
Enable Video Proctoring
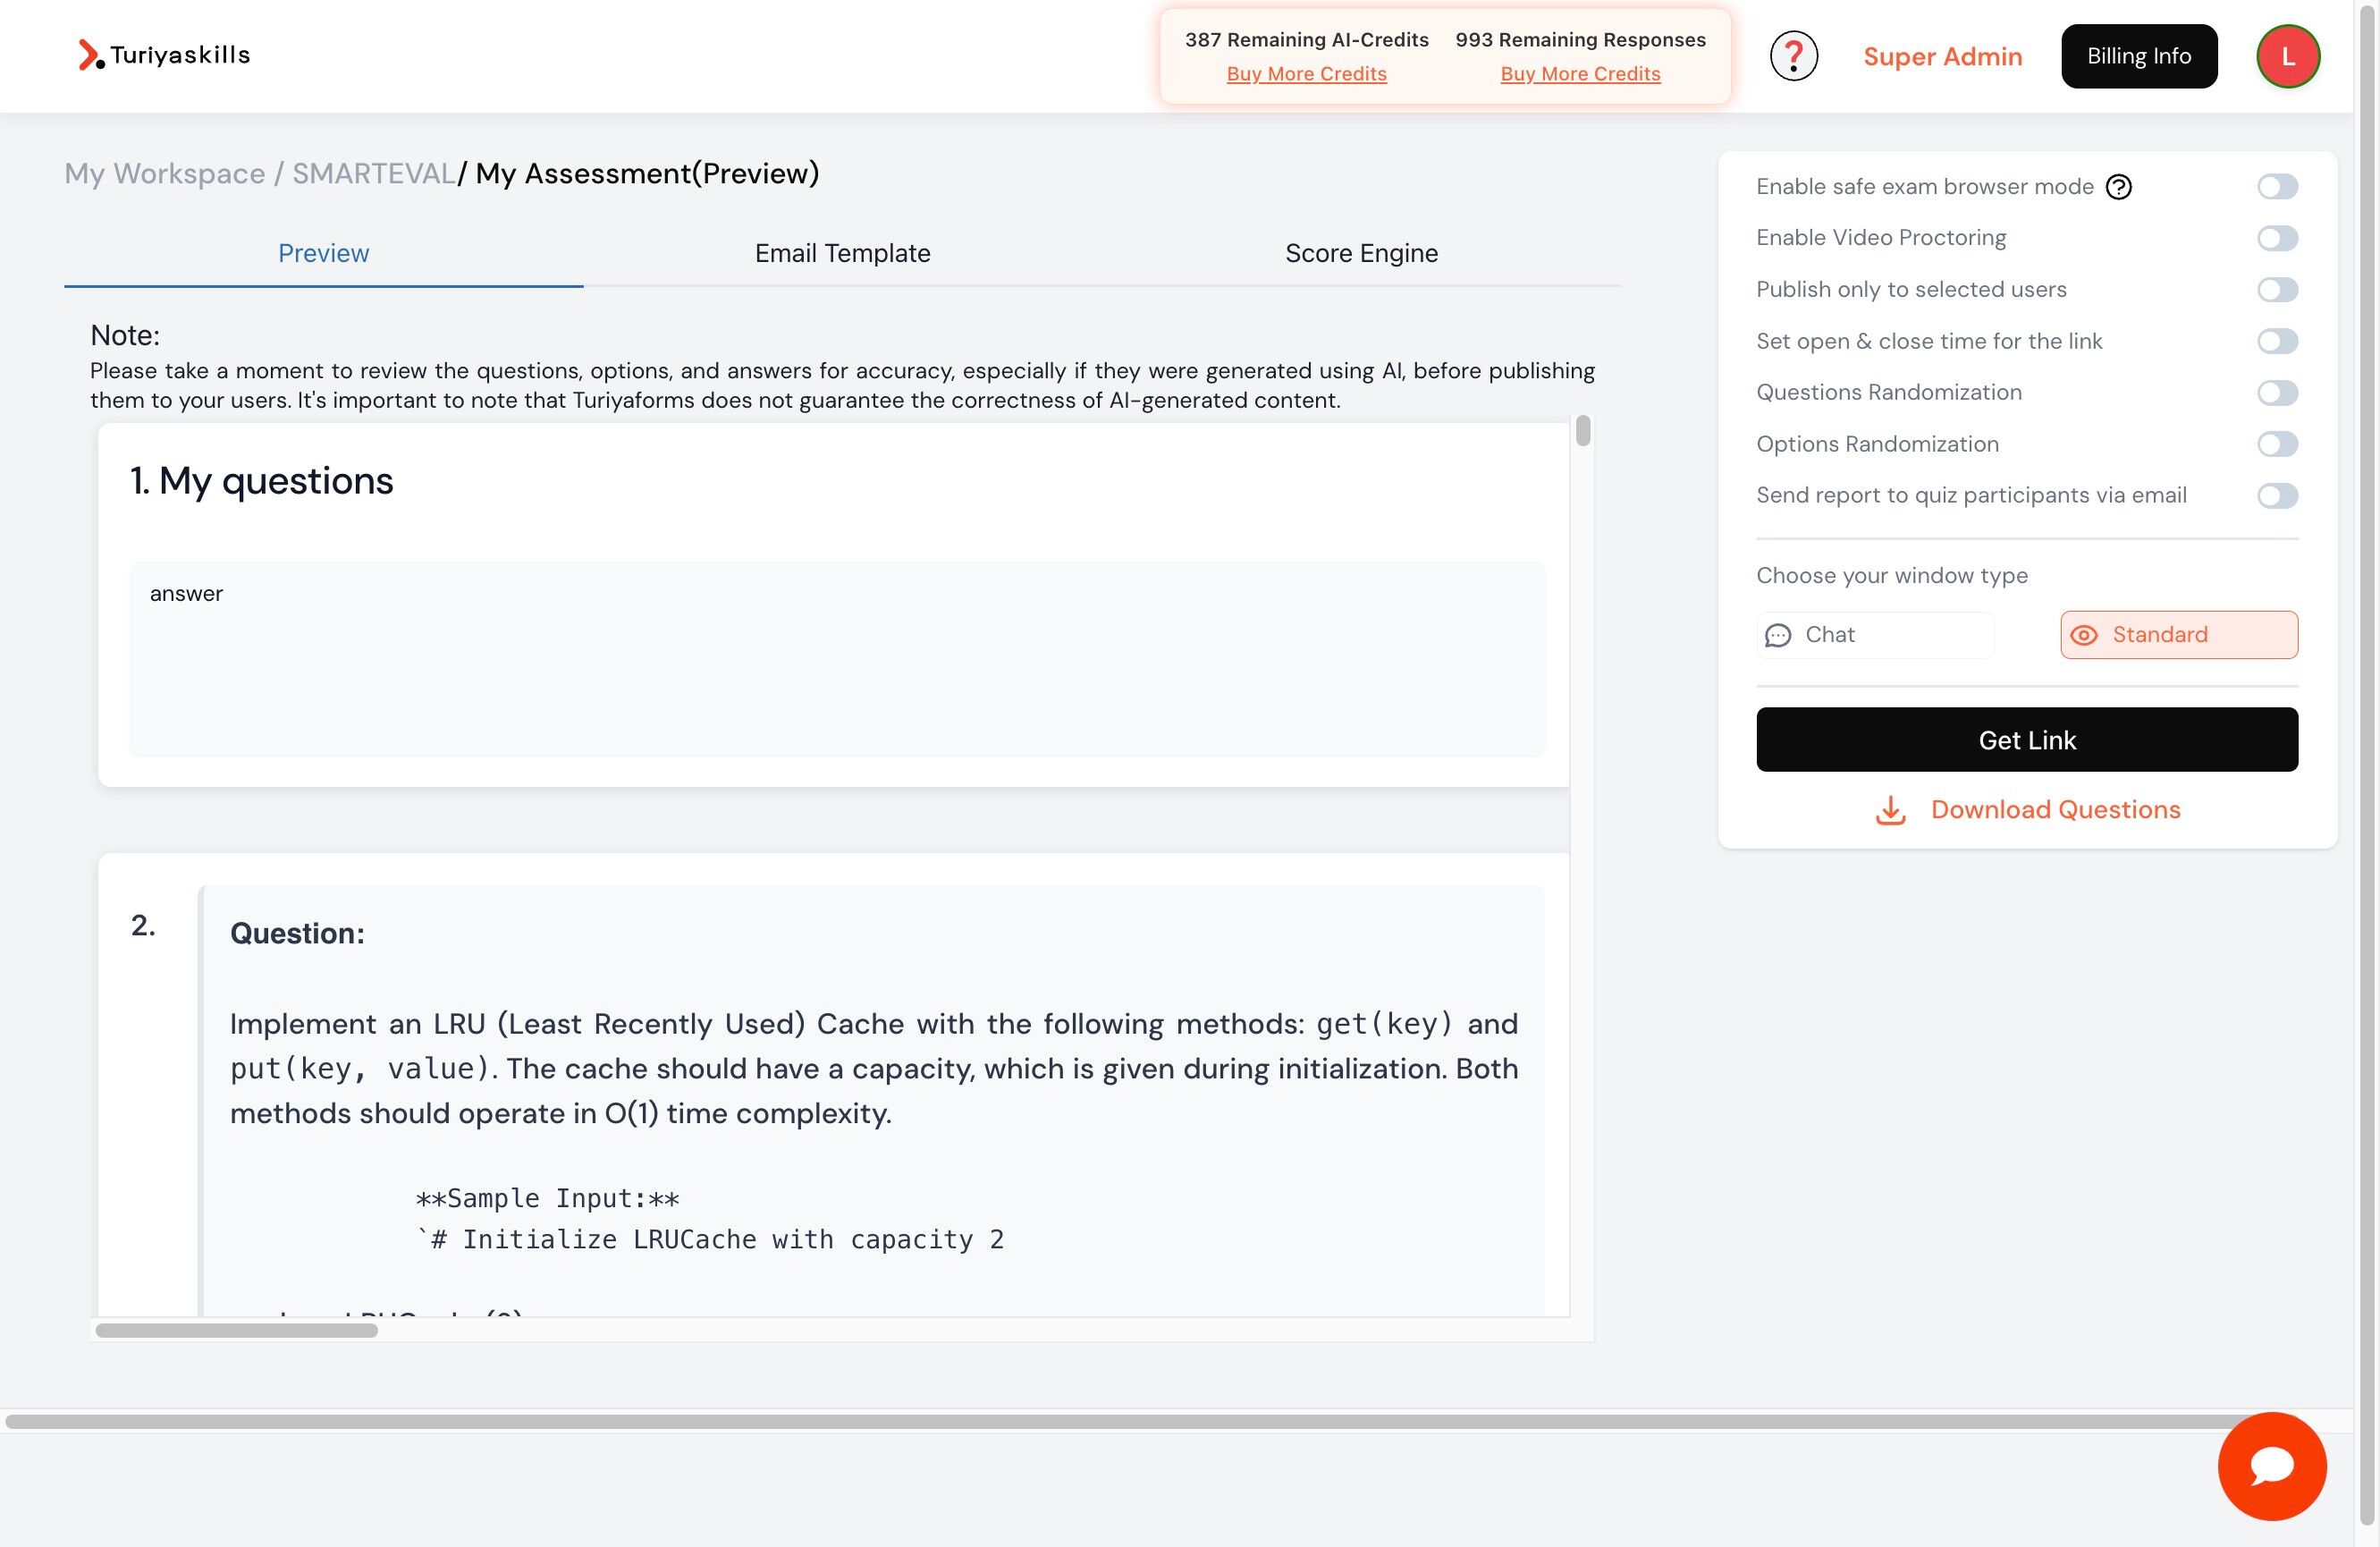tap(2277, 237)
